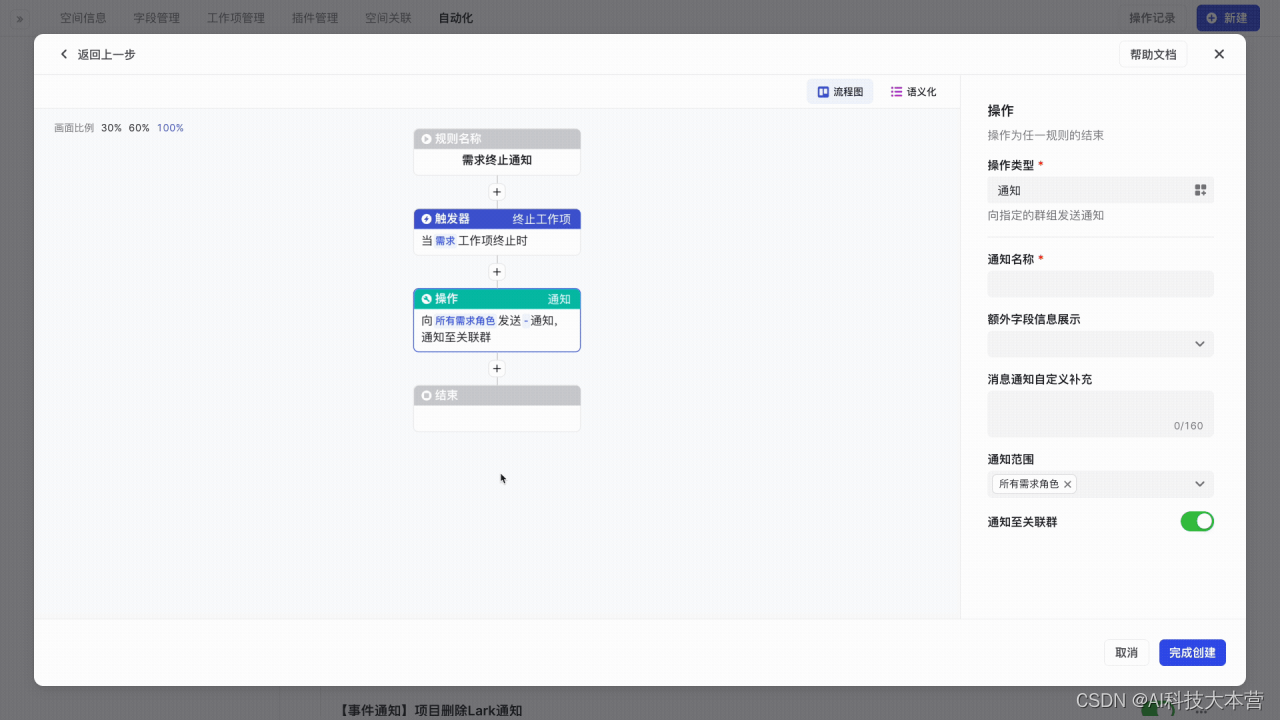1280x720 pixels.
Task: Click 完成创建 to finish creation
Action: 1192,652
